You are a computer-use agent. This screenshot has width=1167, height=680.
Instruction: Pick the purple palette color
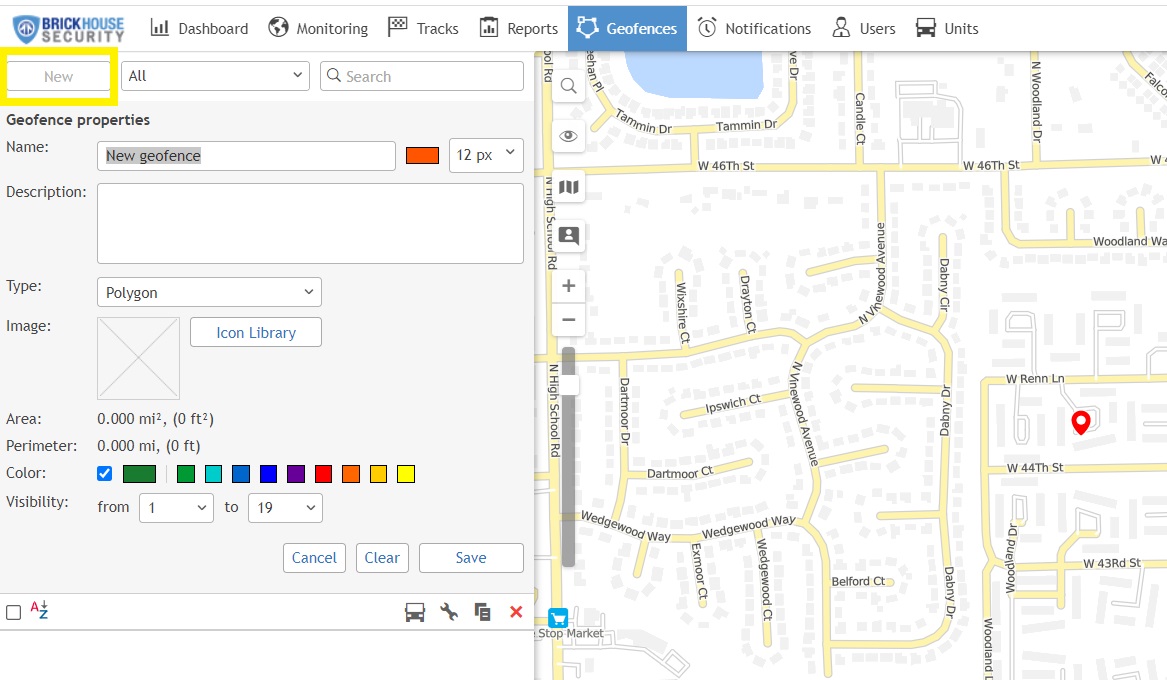pyautogui.click(x=296, y=474)
